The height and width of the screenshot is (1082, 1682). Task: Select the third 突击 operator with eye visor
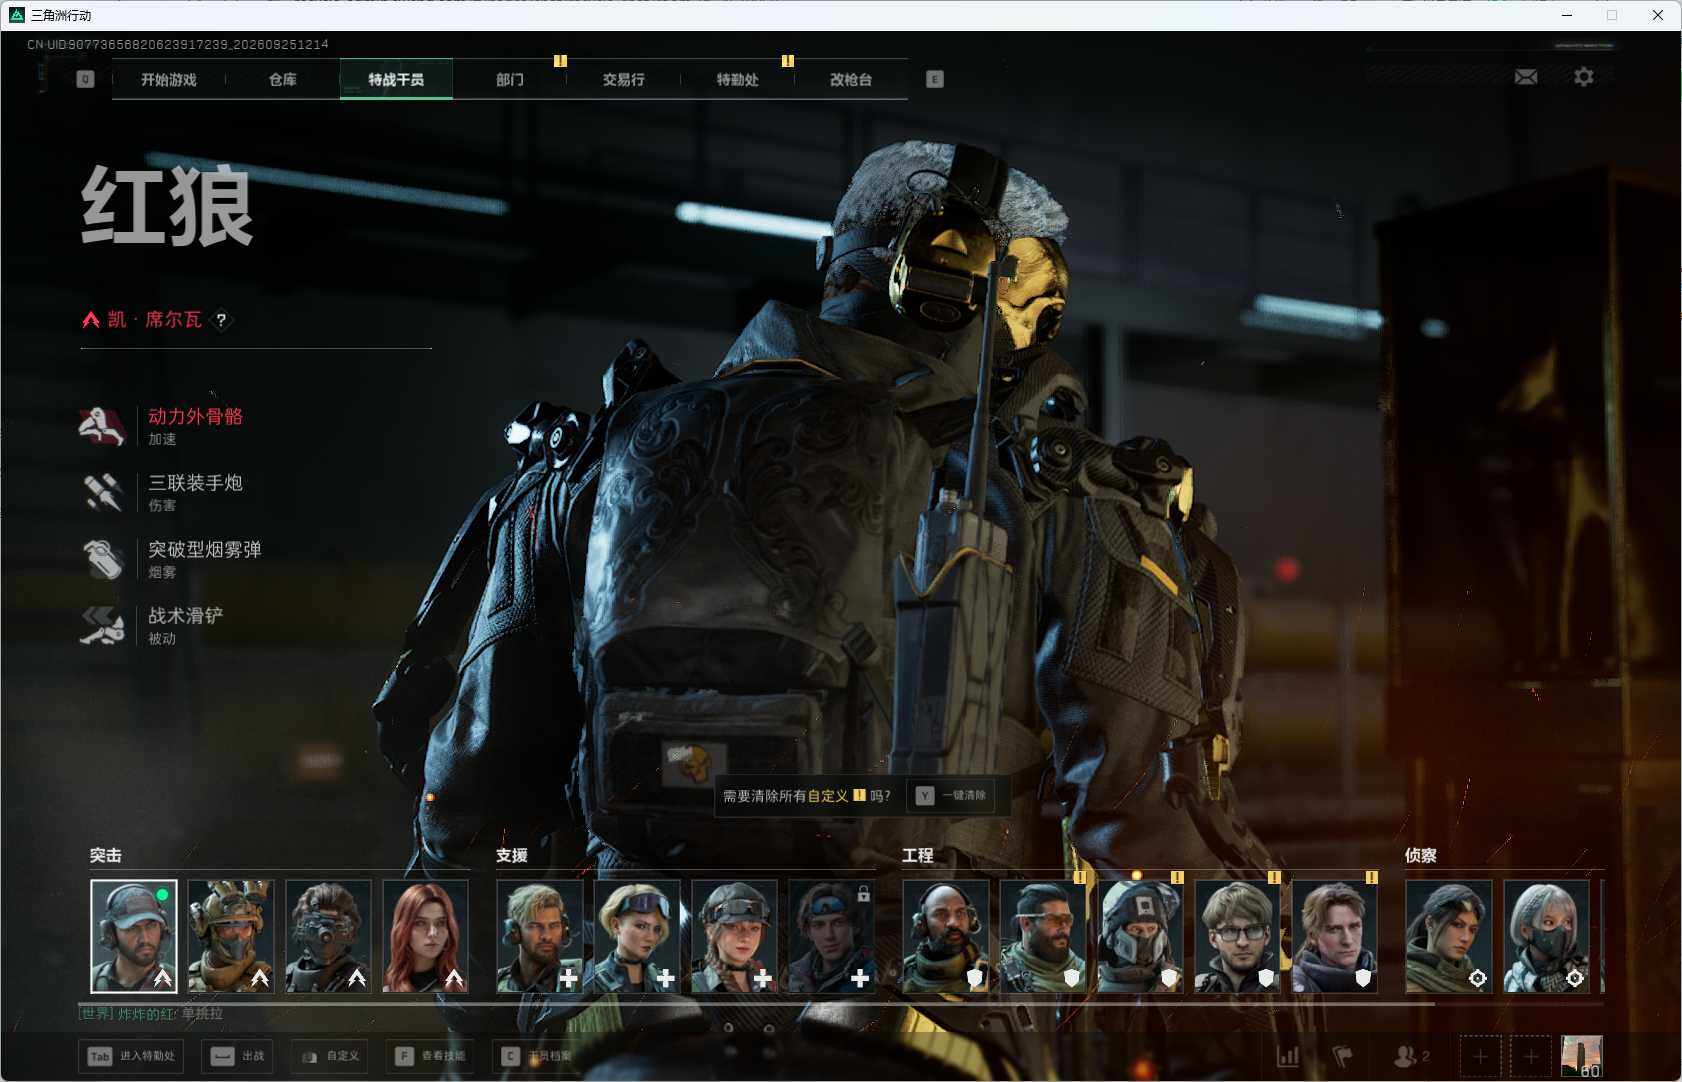328,936
